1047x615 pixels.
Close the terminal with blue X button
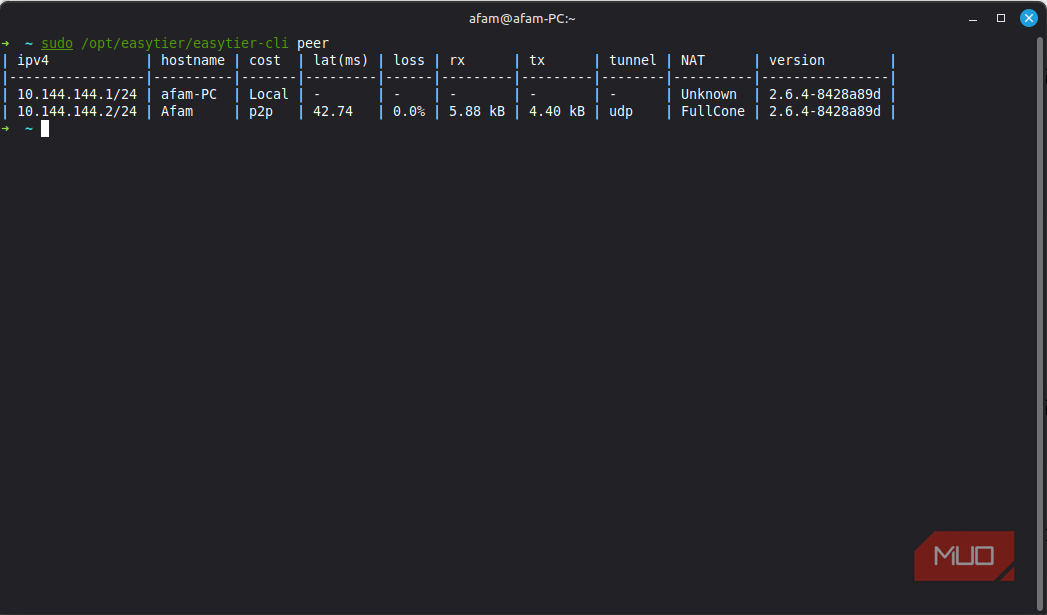click(1029, 18)
